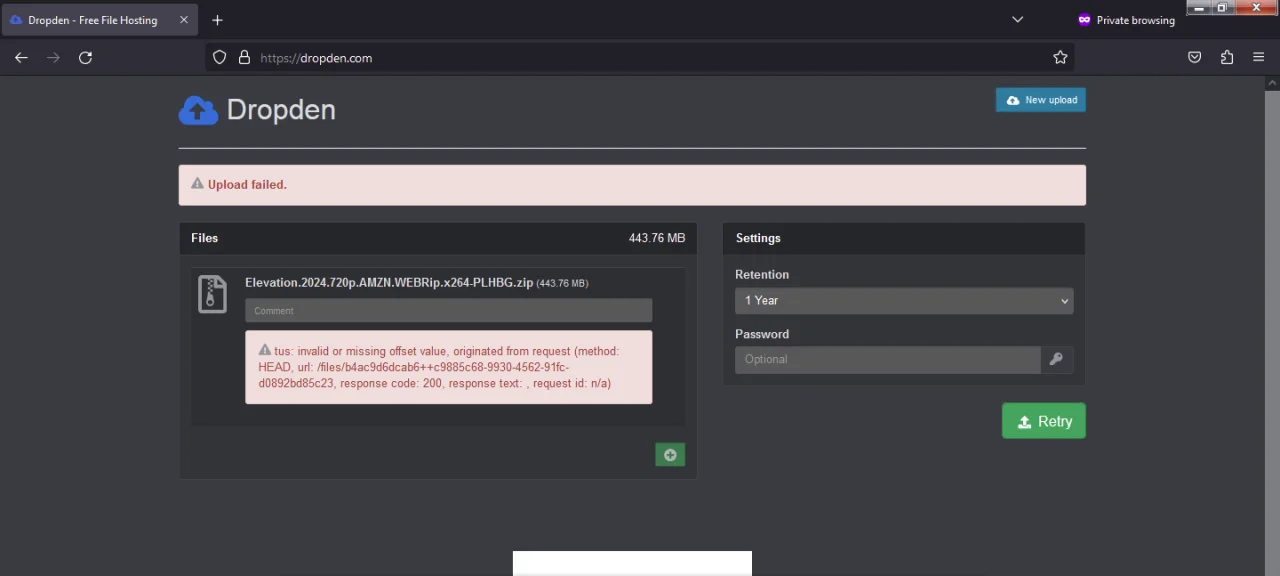
Task: Retry the failed upload
Action: coord(1043,421)
